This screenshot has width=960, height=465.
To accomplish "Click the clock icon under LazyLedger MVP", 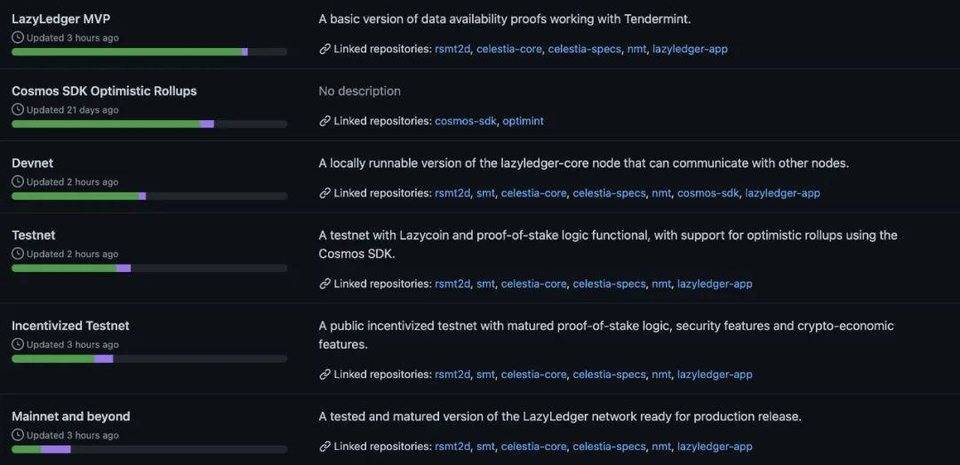I will [x=18, y=38].
